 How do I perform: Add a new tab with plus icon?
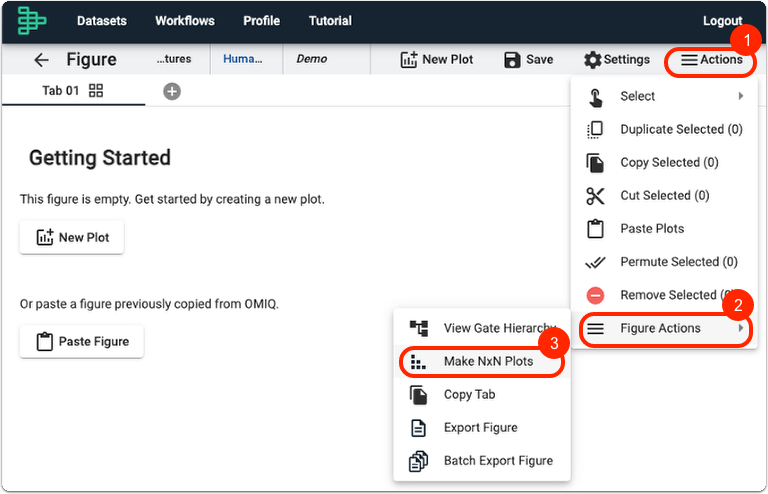[172, 91]
